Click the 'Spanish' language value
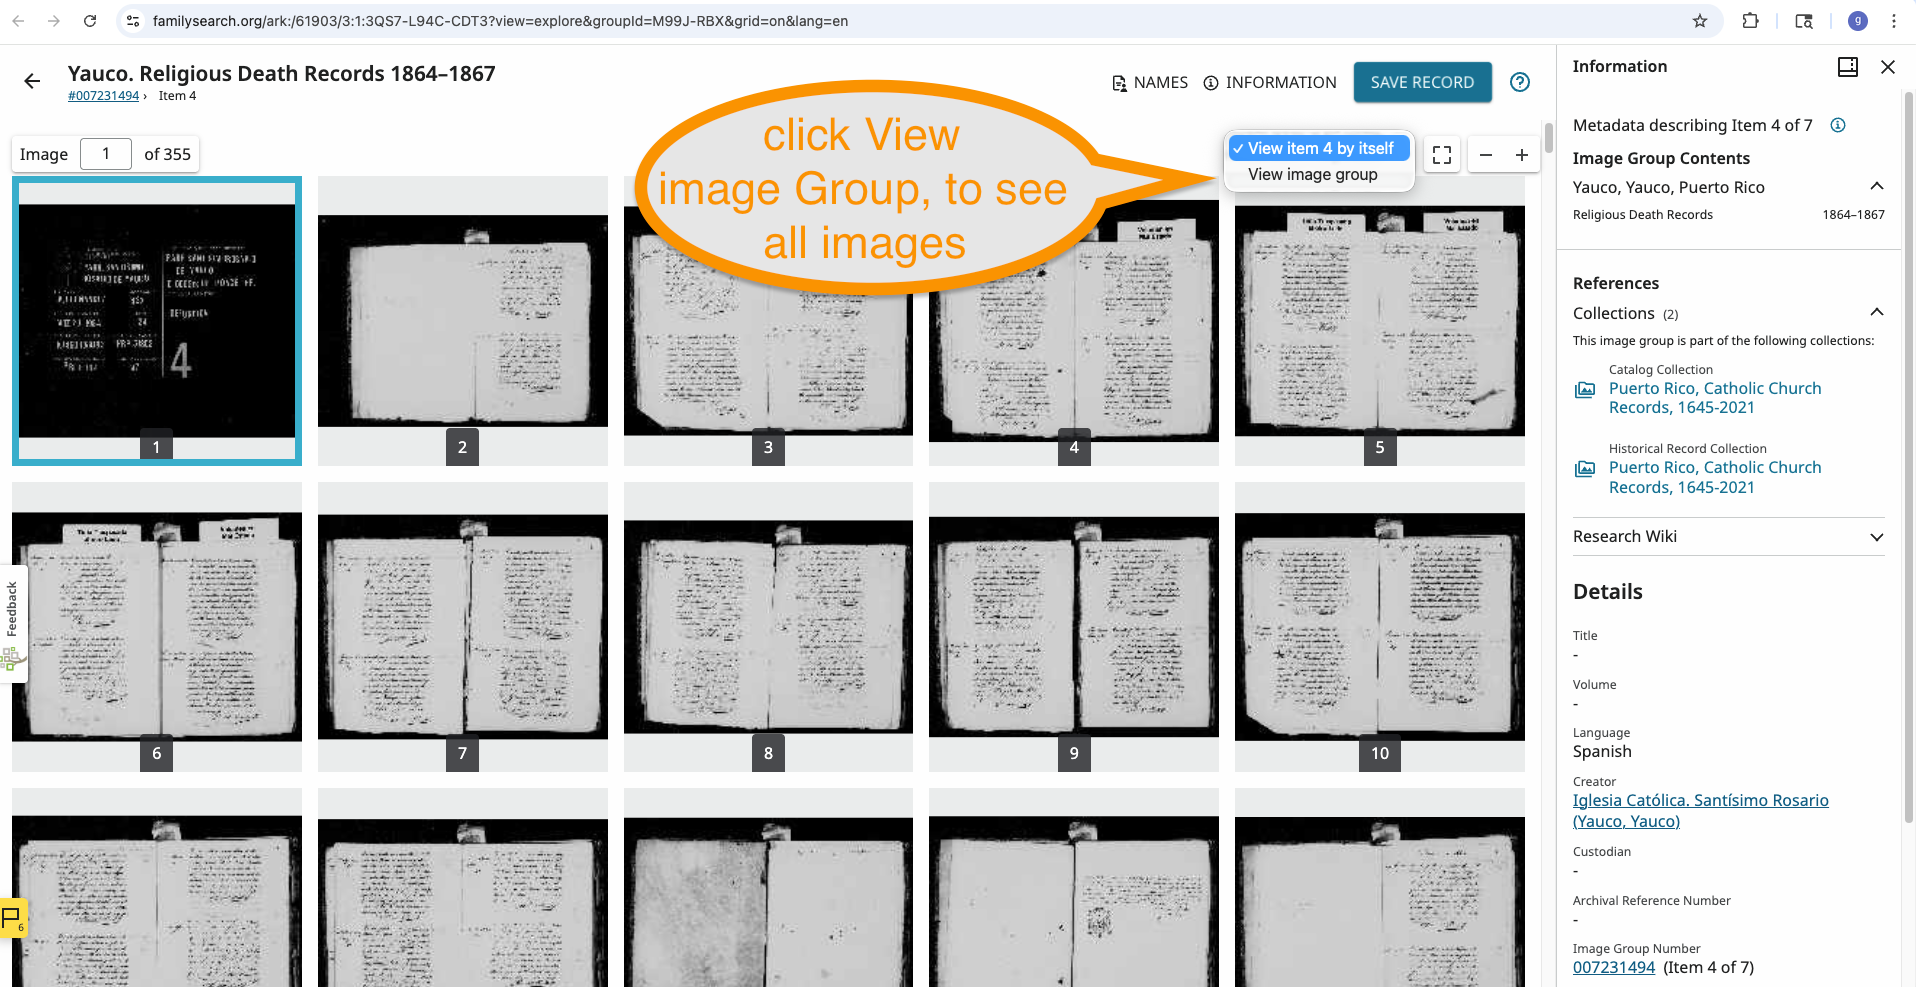The width and height of the screenshot is (1916, 987). pyautogui.click(x=1602, y=752)
